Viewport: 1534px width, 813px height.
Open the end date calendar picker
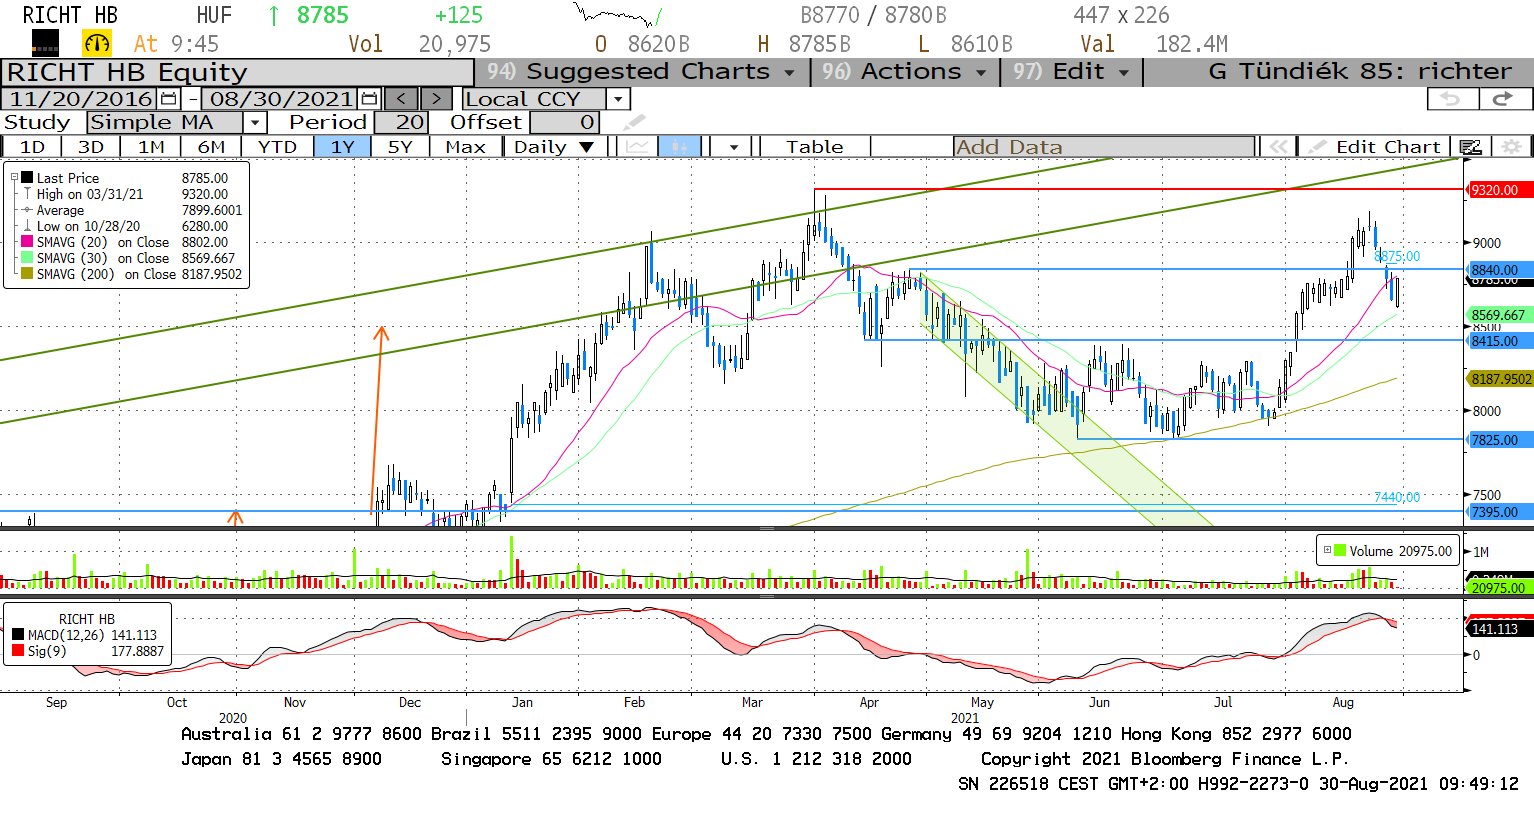[x=369, y=99]
